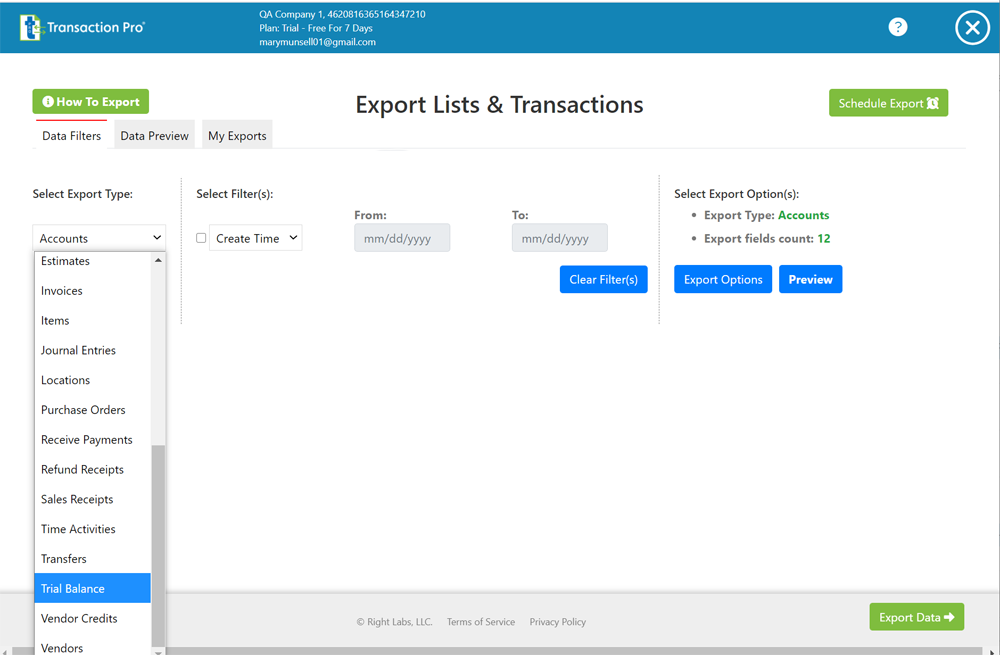The width and height of the screenshot is (1000, 655).
Task: Open the help question mark icon
Action: point(897,27)
